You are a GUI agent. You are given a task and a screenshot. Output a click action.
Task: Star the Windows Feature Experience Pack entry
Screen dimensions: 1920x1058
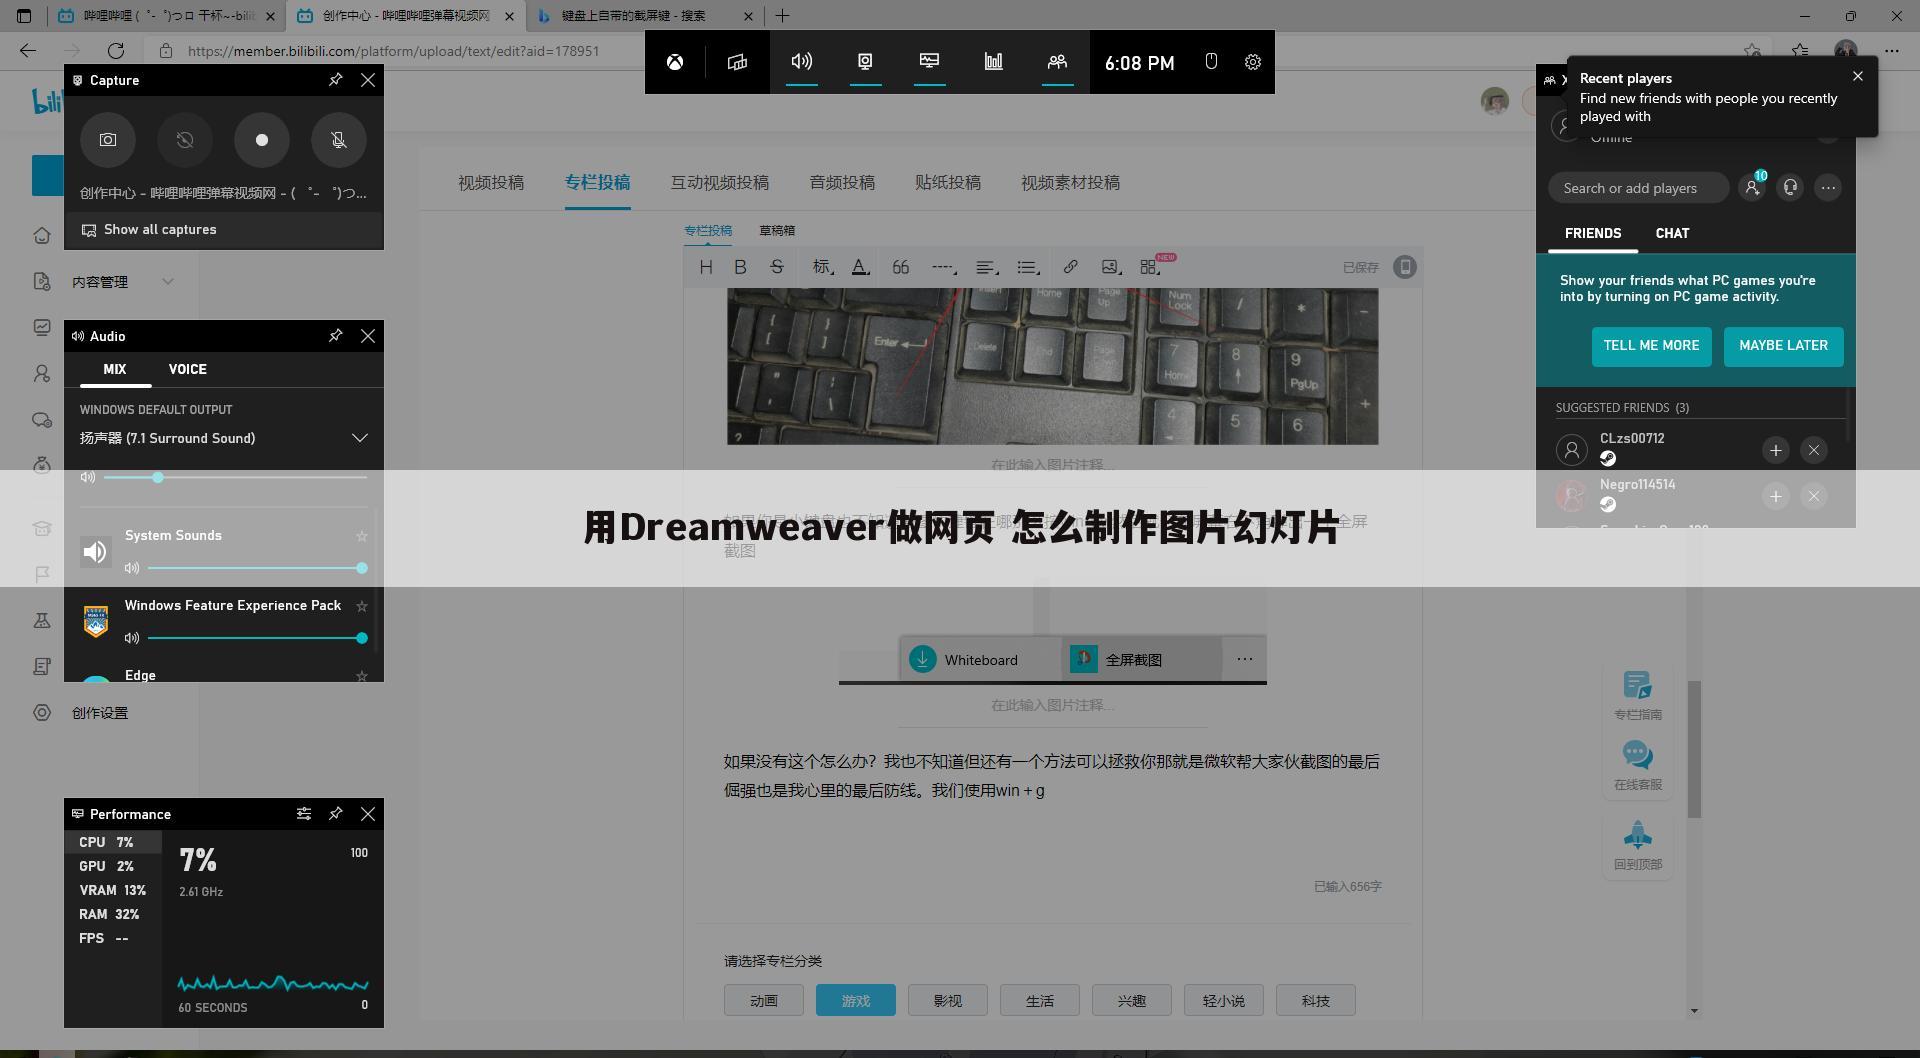[x=362, y=606]
